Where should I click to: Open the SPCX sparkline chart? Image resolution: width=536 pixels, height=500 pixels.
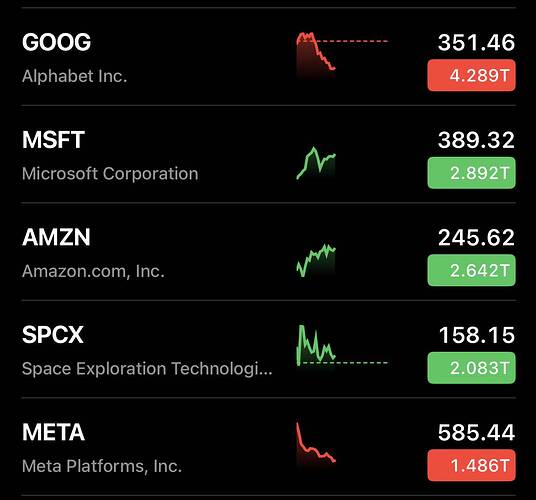(342, 347)
